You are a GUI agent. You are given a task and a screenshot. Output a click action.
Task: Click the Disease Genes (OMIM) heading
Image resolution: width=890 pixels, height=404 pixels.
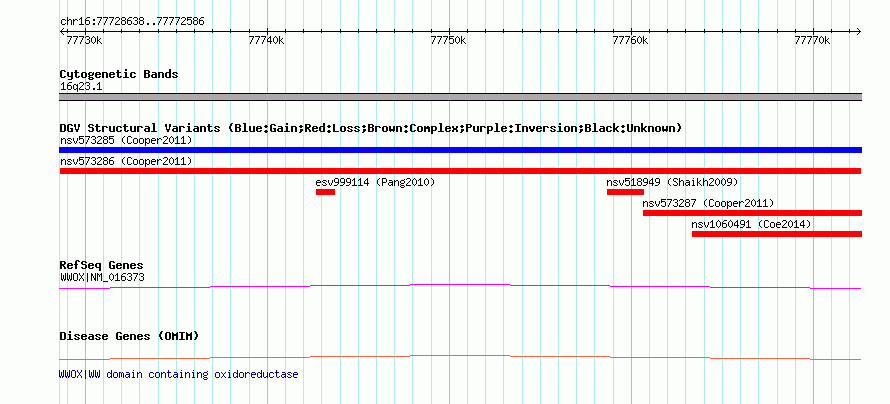pyautogui.click(x=129, y=336)
